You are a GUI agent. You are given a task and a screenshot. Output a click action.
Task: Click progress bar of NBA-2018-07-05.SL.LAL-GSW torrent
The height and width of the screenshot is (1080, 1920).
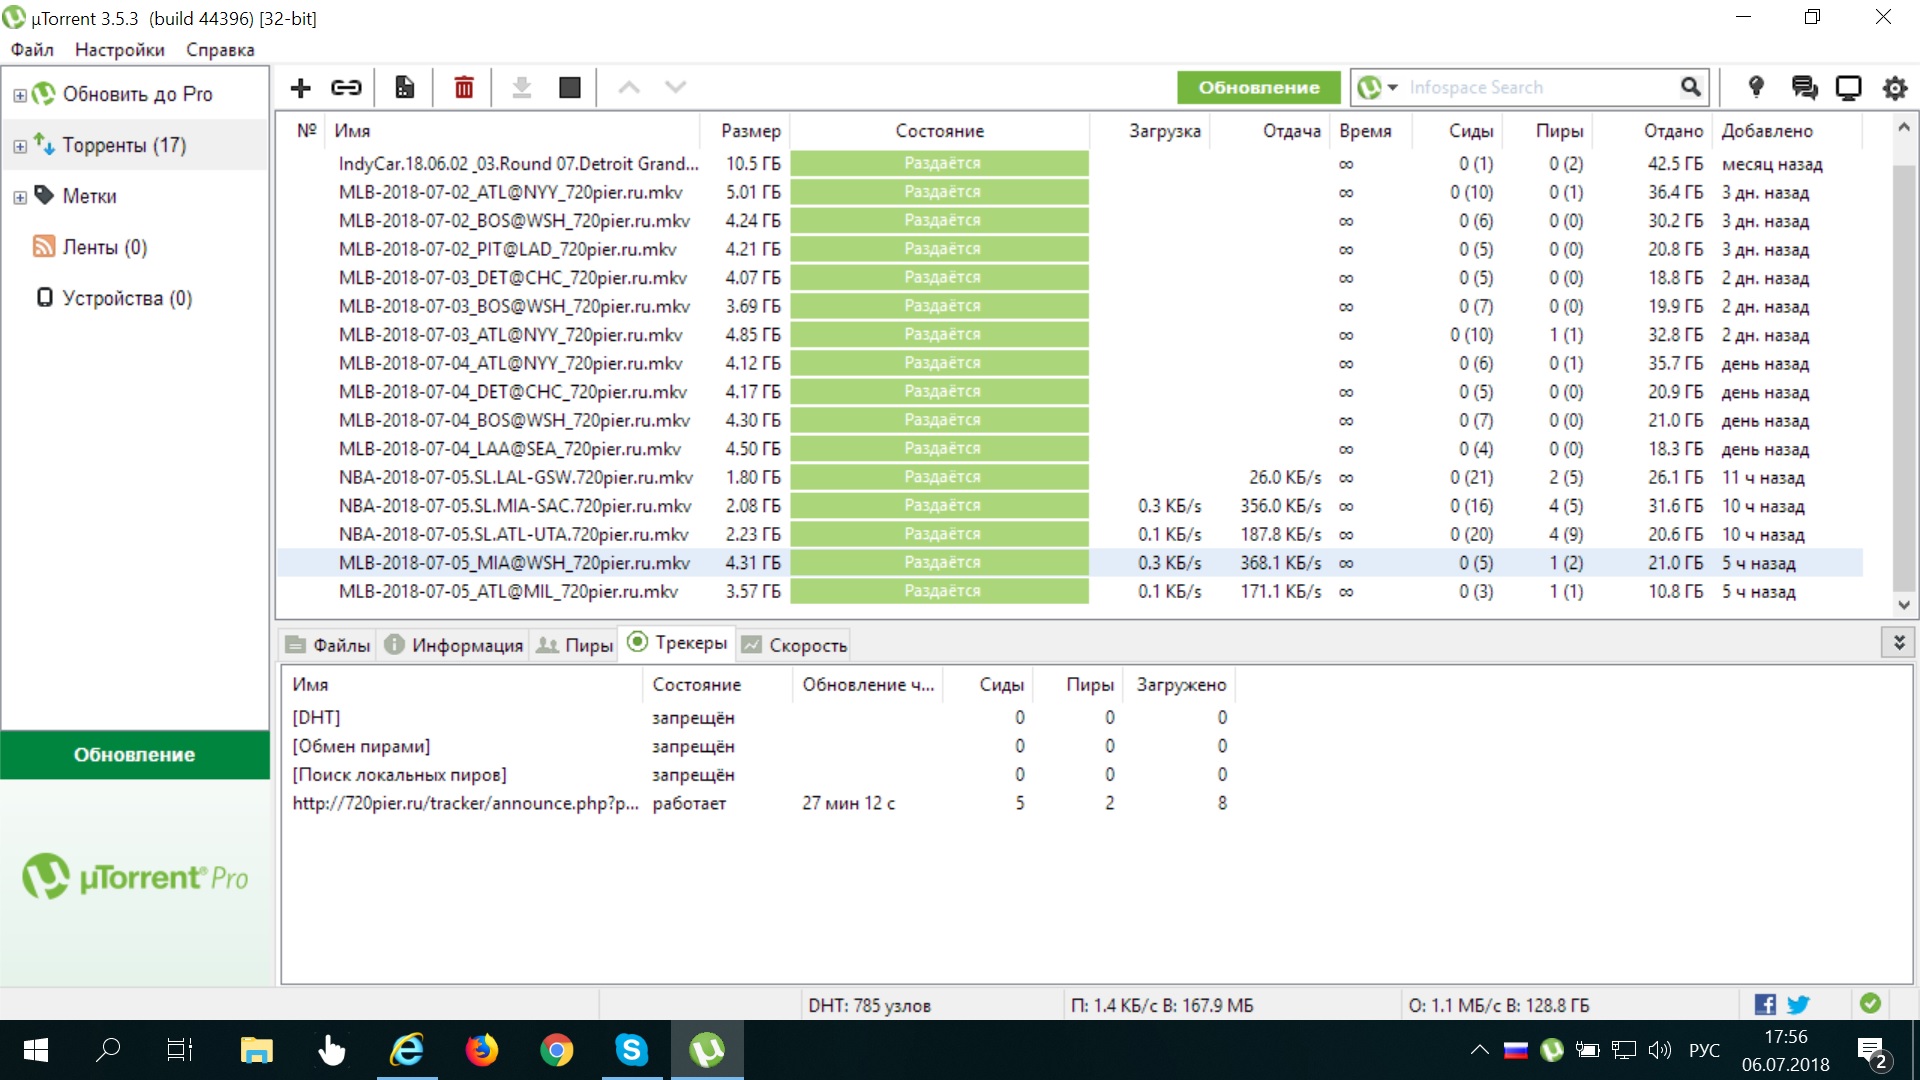coord(940,477)
